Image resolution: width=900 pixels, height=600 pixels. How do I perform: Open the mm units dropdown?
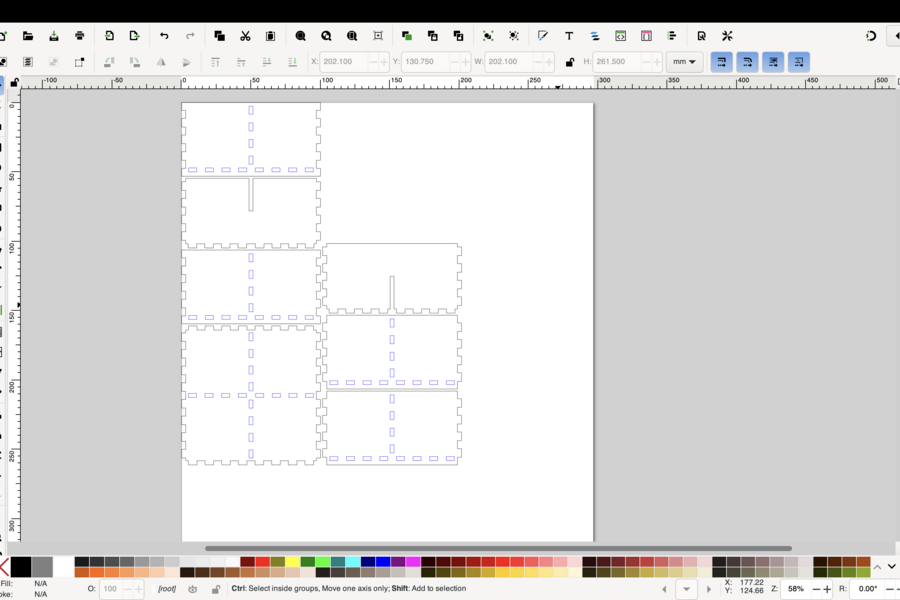684,62
